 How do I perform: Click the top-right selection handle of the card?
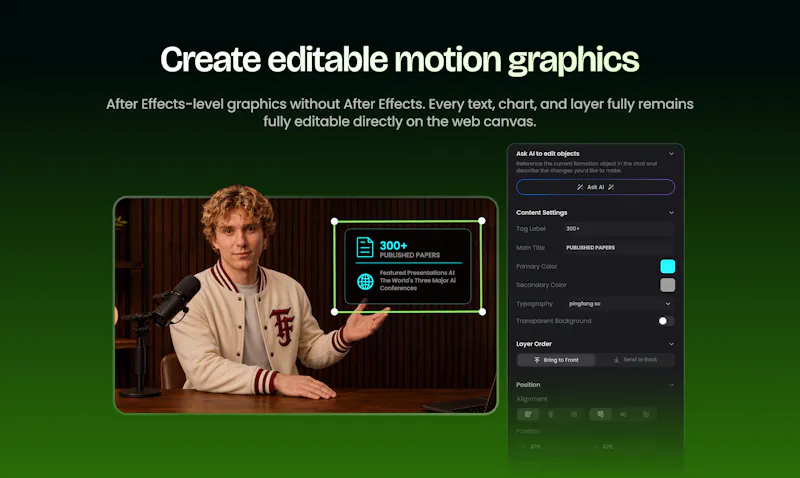pos(482,221)
